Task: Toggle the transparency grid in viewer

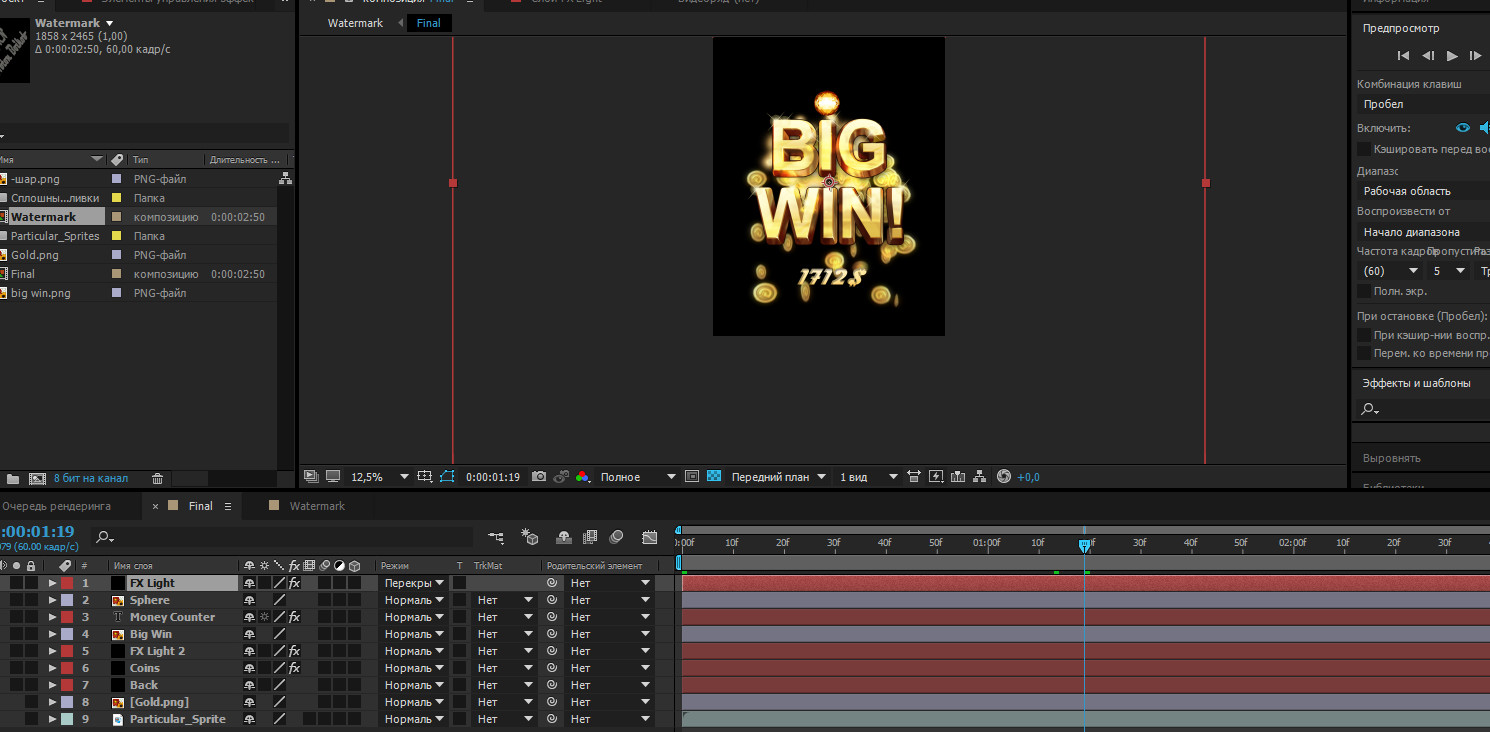Action: tap(714, 477)
